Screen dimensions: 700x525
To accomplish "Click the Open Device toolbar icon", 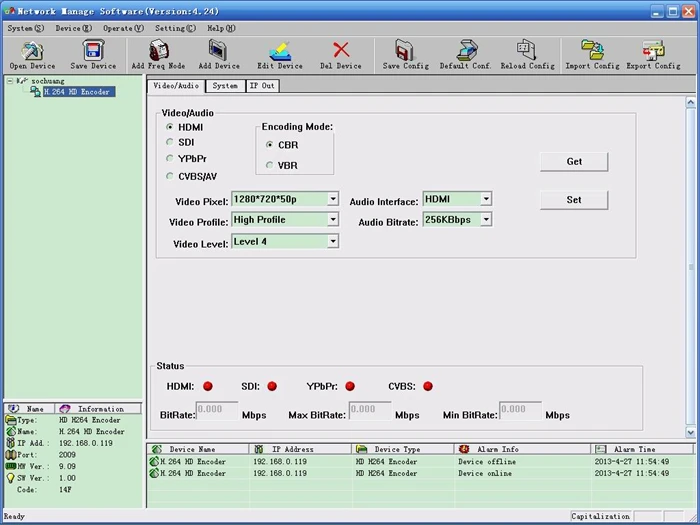I will [32, 51].
